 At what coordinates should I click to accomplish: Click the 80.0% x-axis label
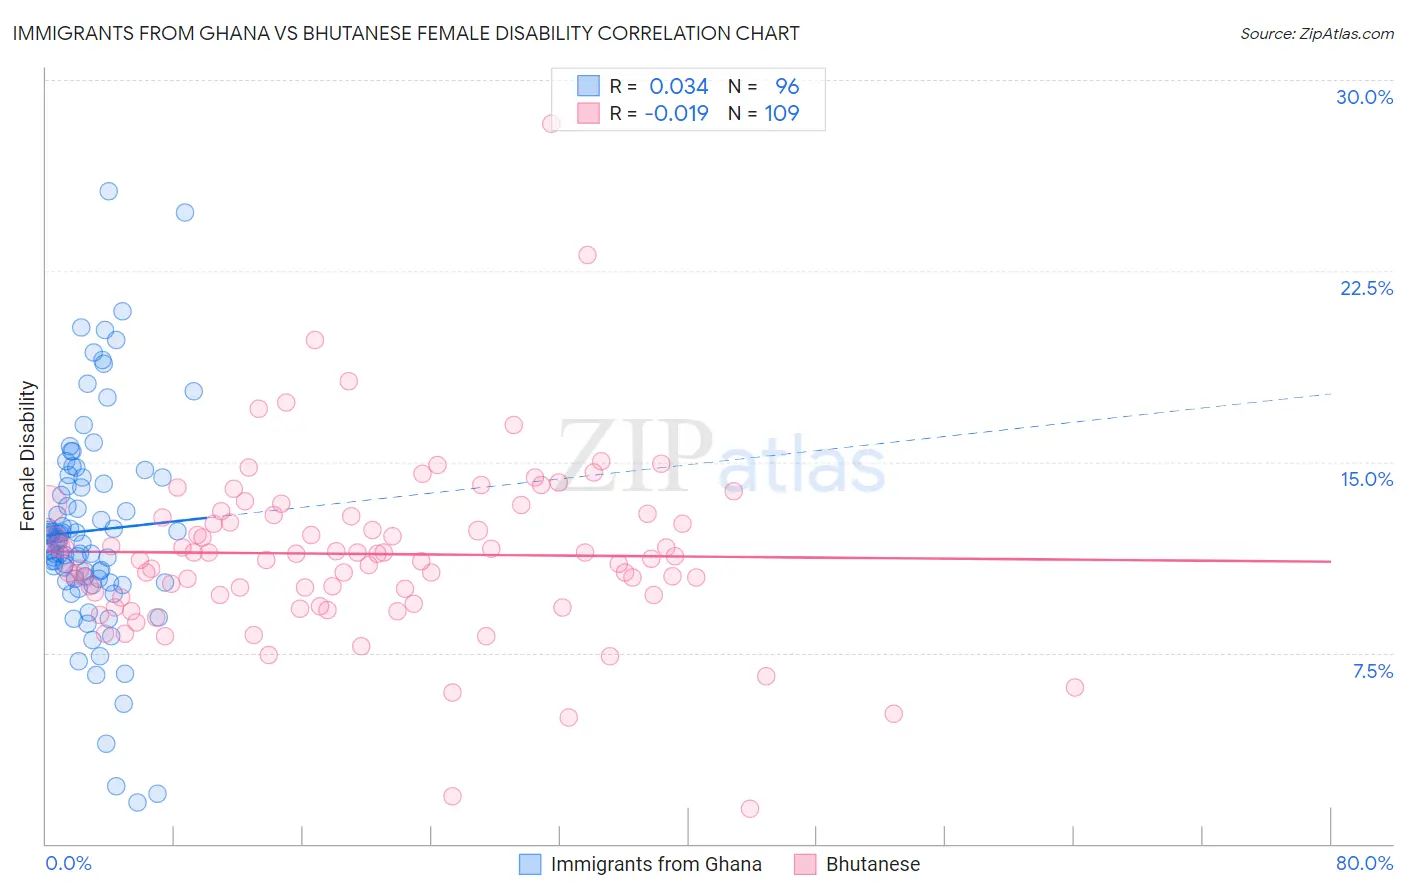tap(1364, 863)
